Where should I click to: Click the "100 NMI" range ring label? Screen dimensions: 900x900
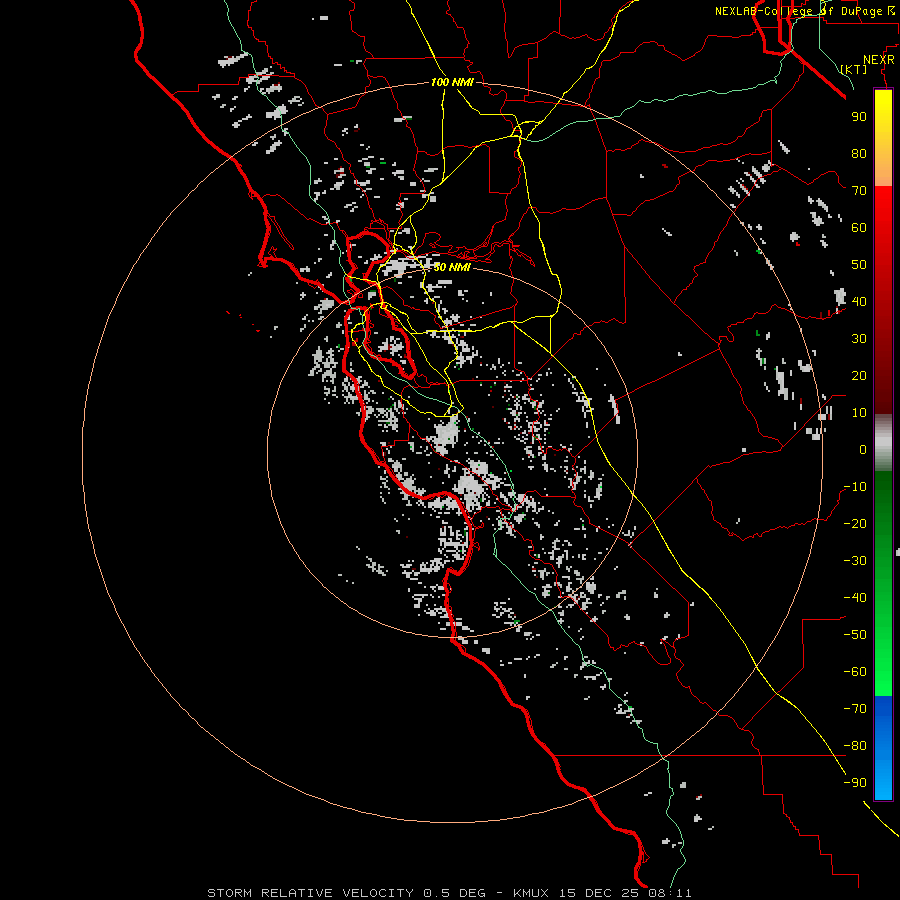[x=452, y=82]
